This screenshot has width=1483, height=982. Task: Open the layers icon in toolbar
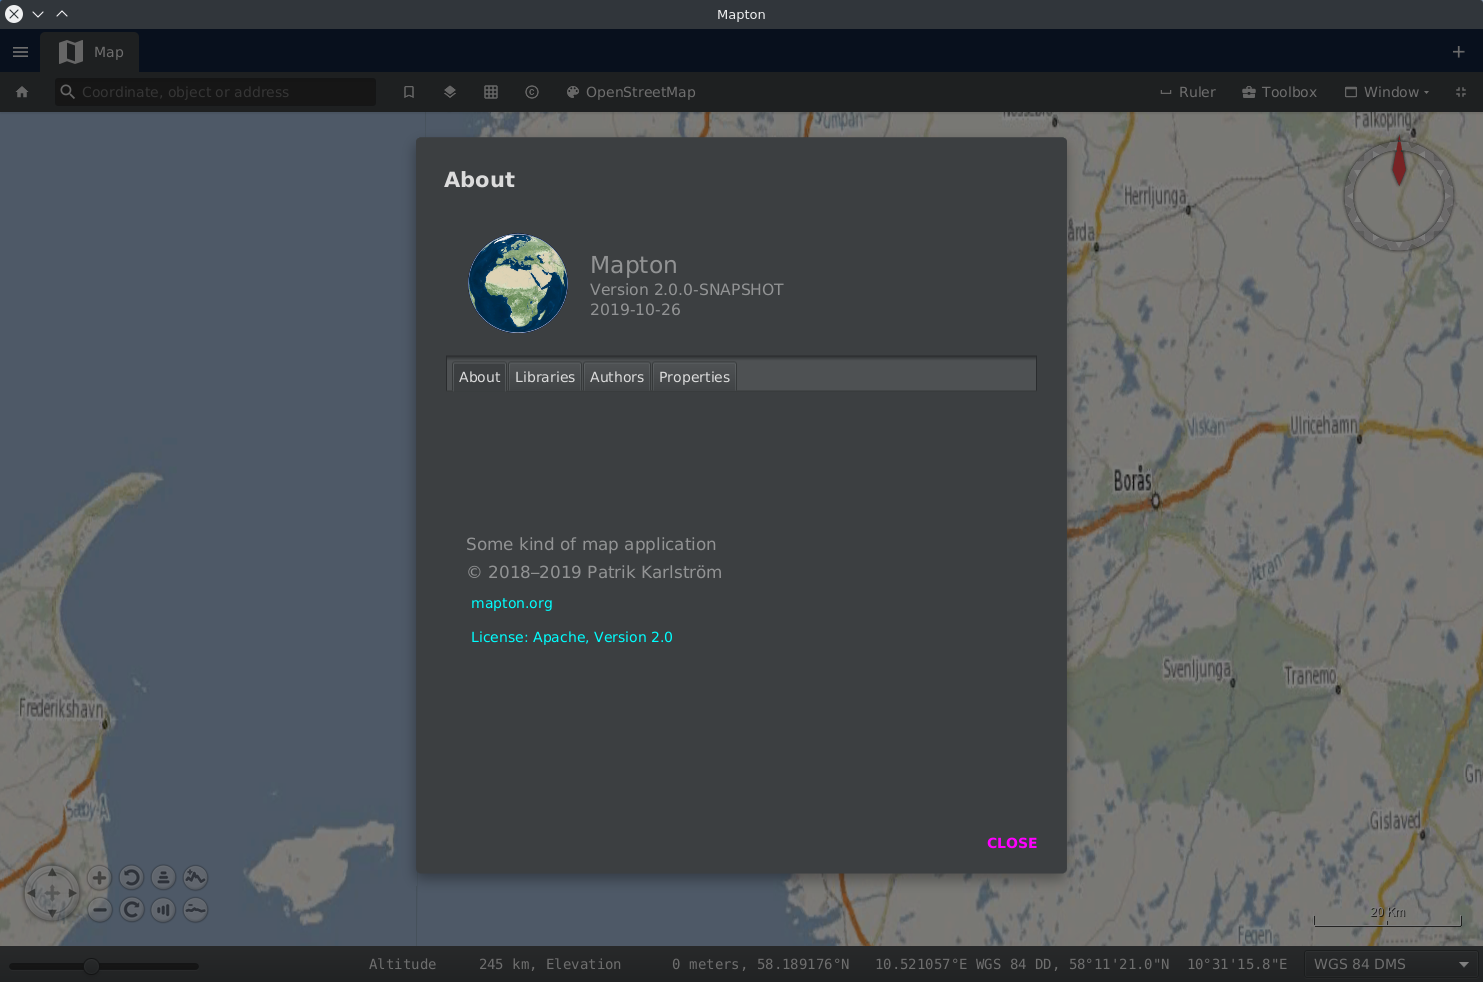pos(450,92)
